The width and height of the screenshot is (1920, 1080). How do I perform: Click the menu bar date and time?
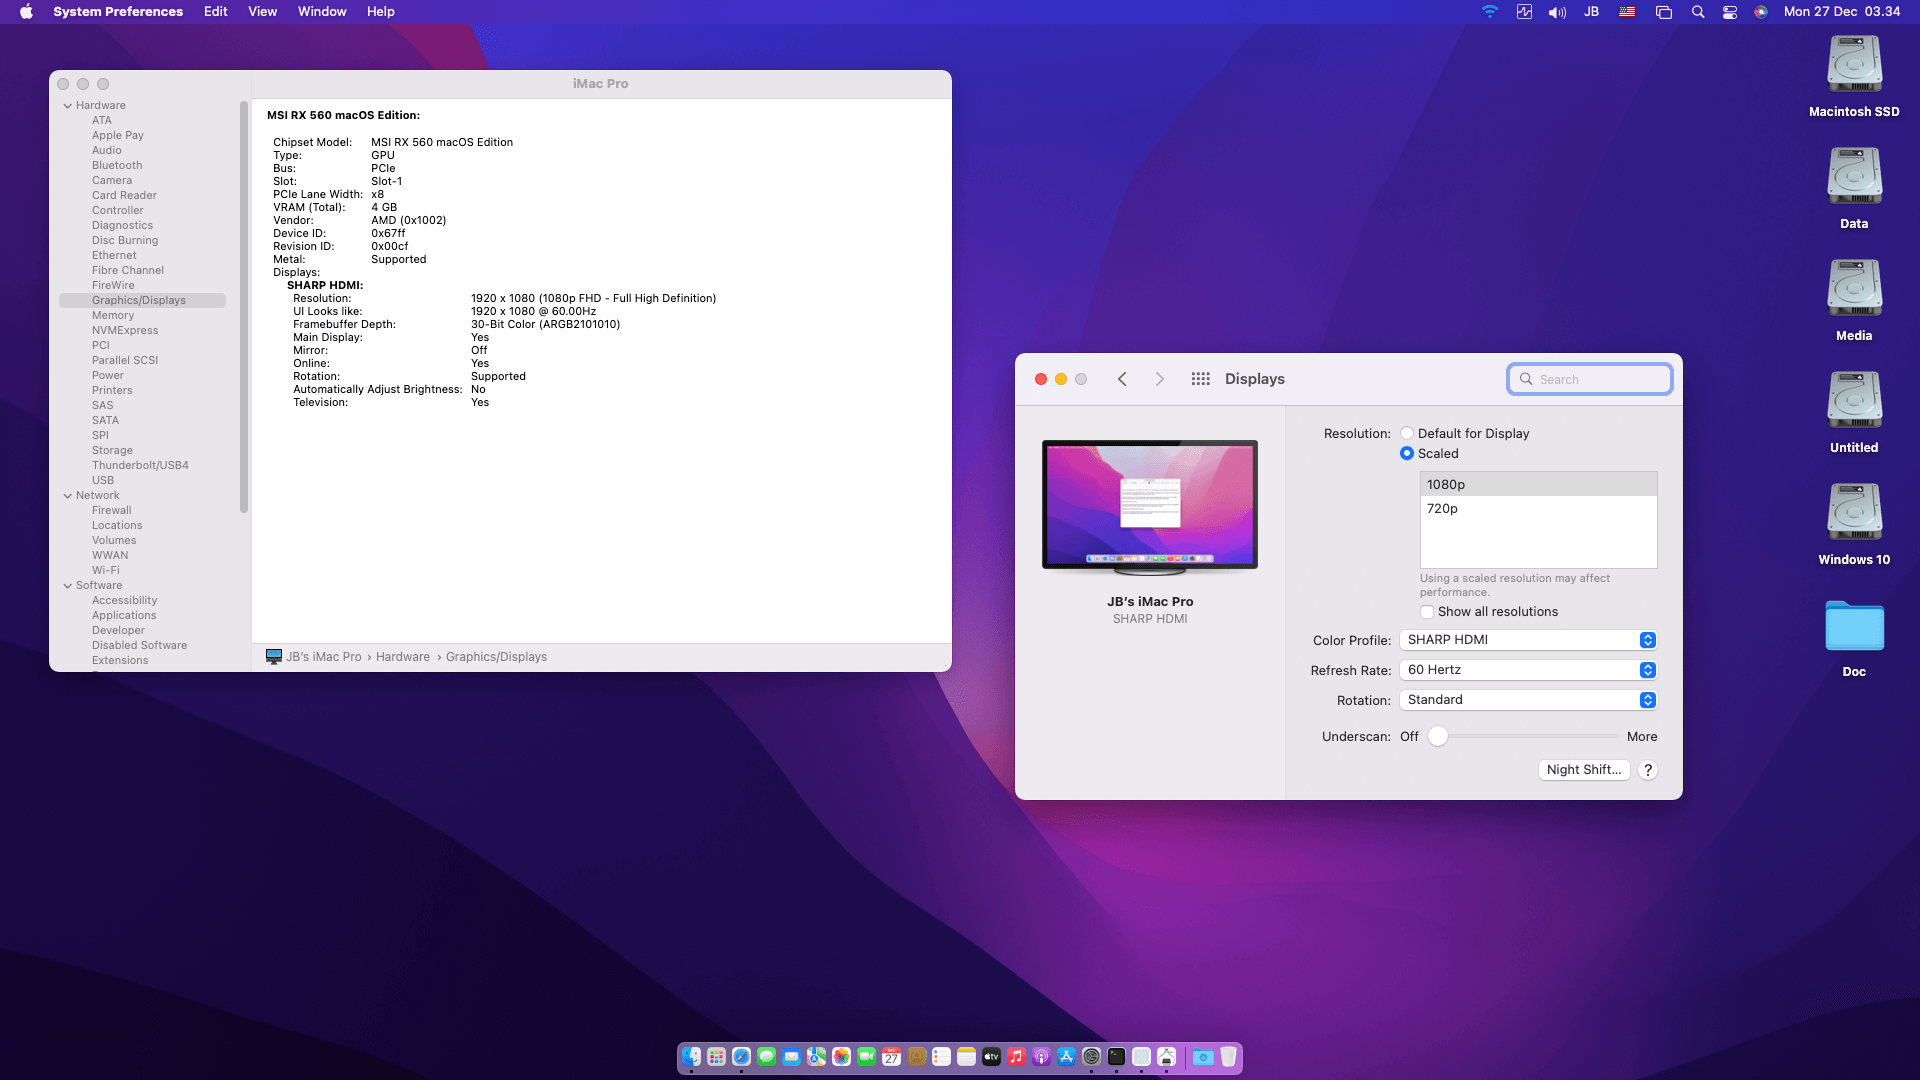pyautogui.click(x=1842, y=12)
